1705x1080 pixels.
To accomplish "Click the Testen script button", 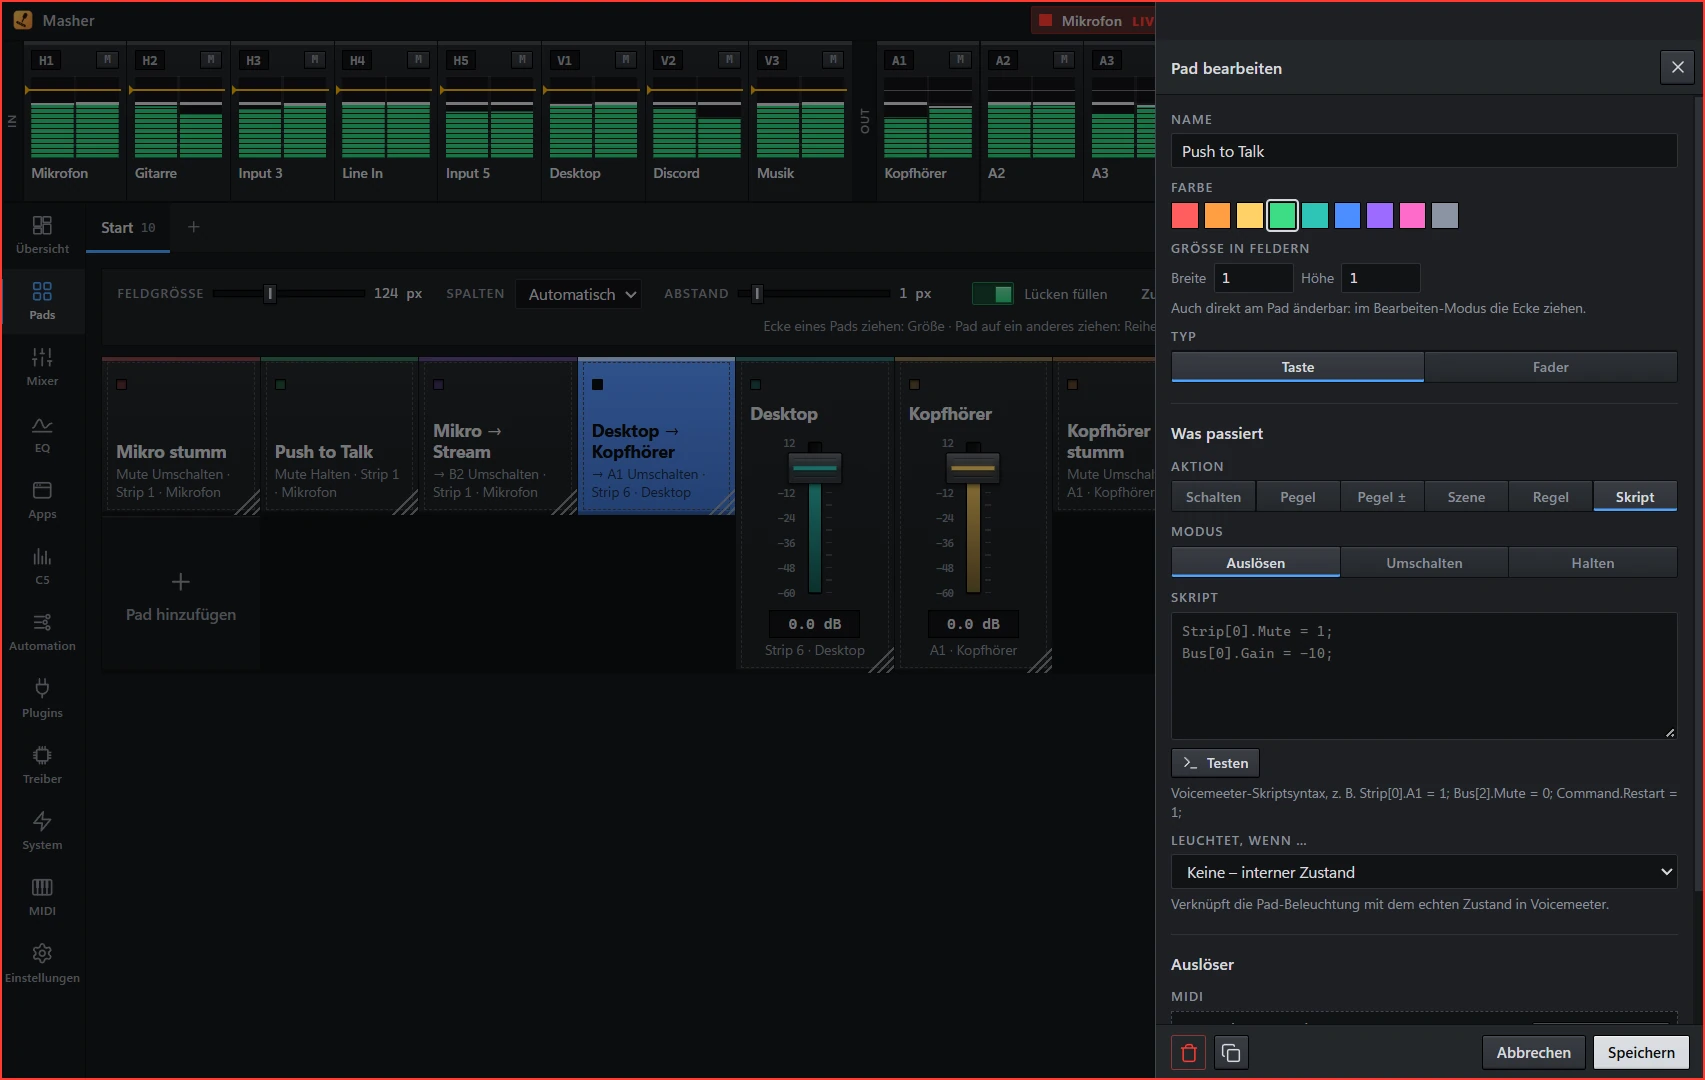I will coord(1215,763).
